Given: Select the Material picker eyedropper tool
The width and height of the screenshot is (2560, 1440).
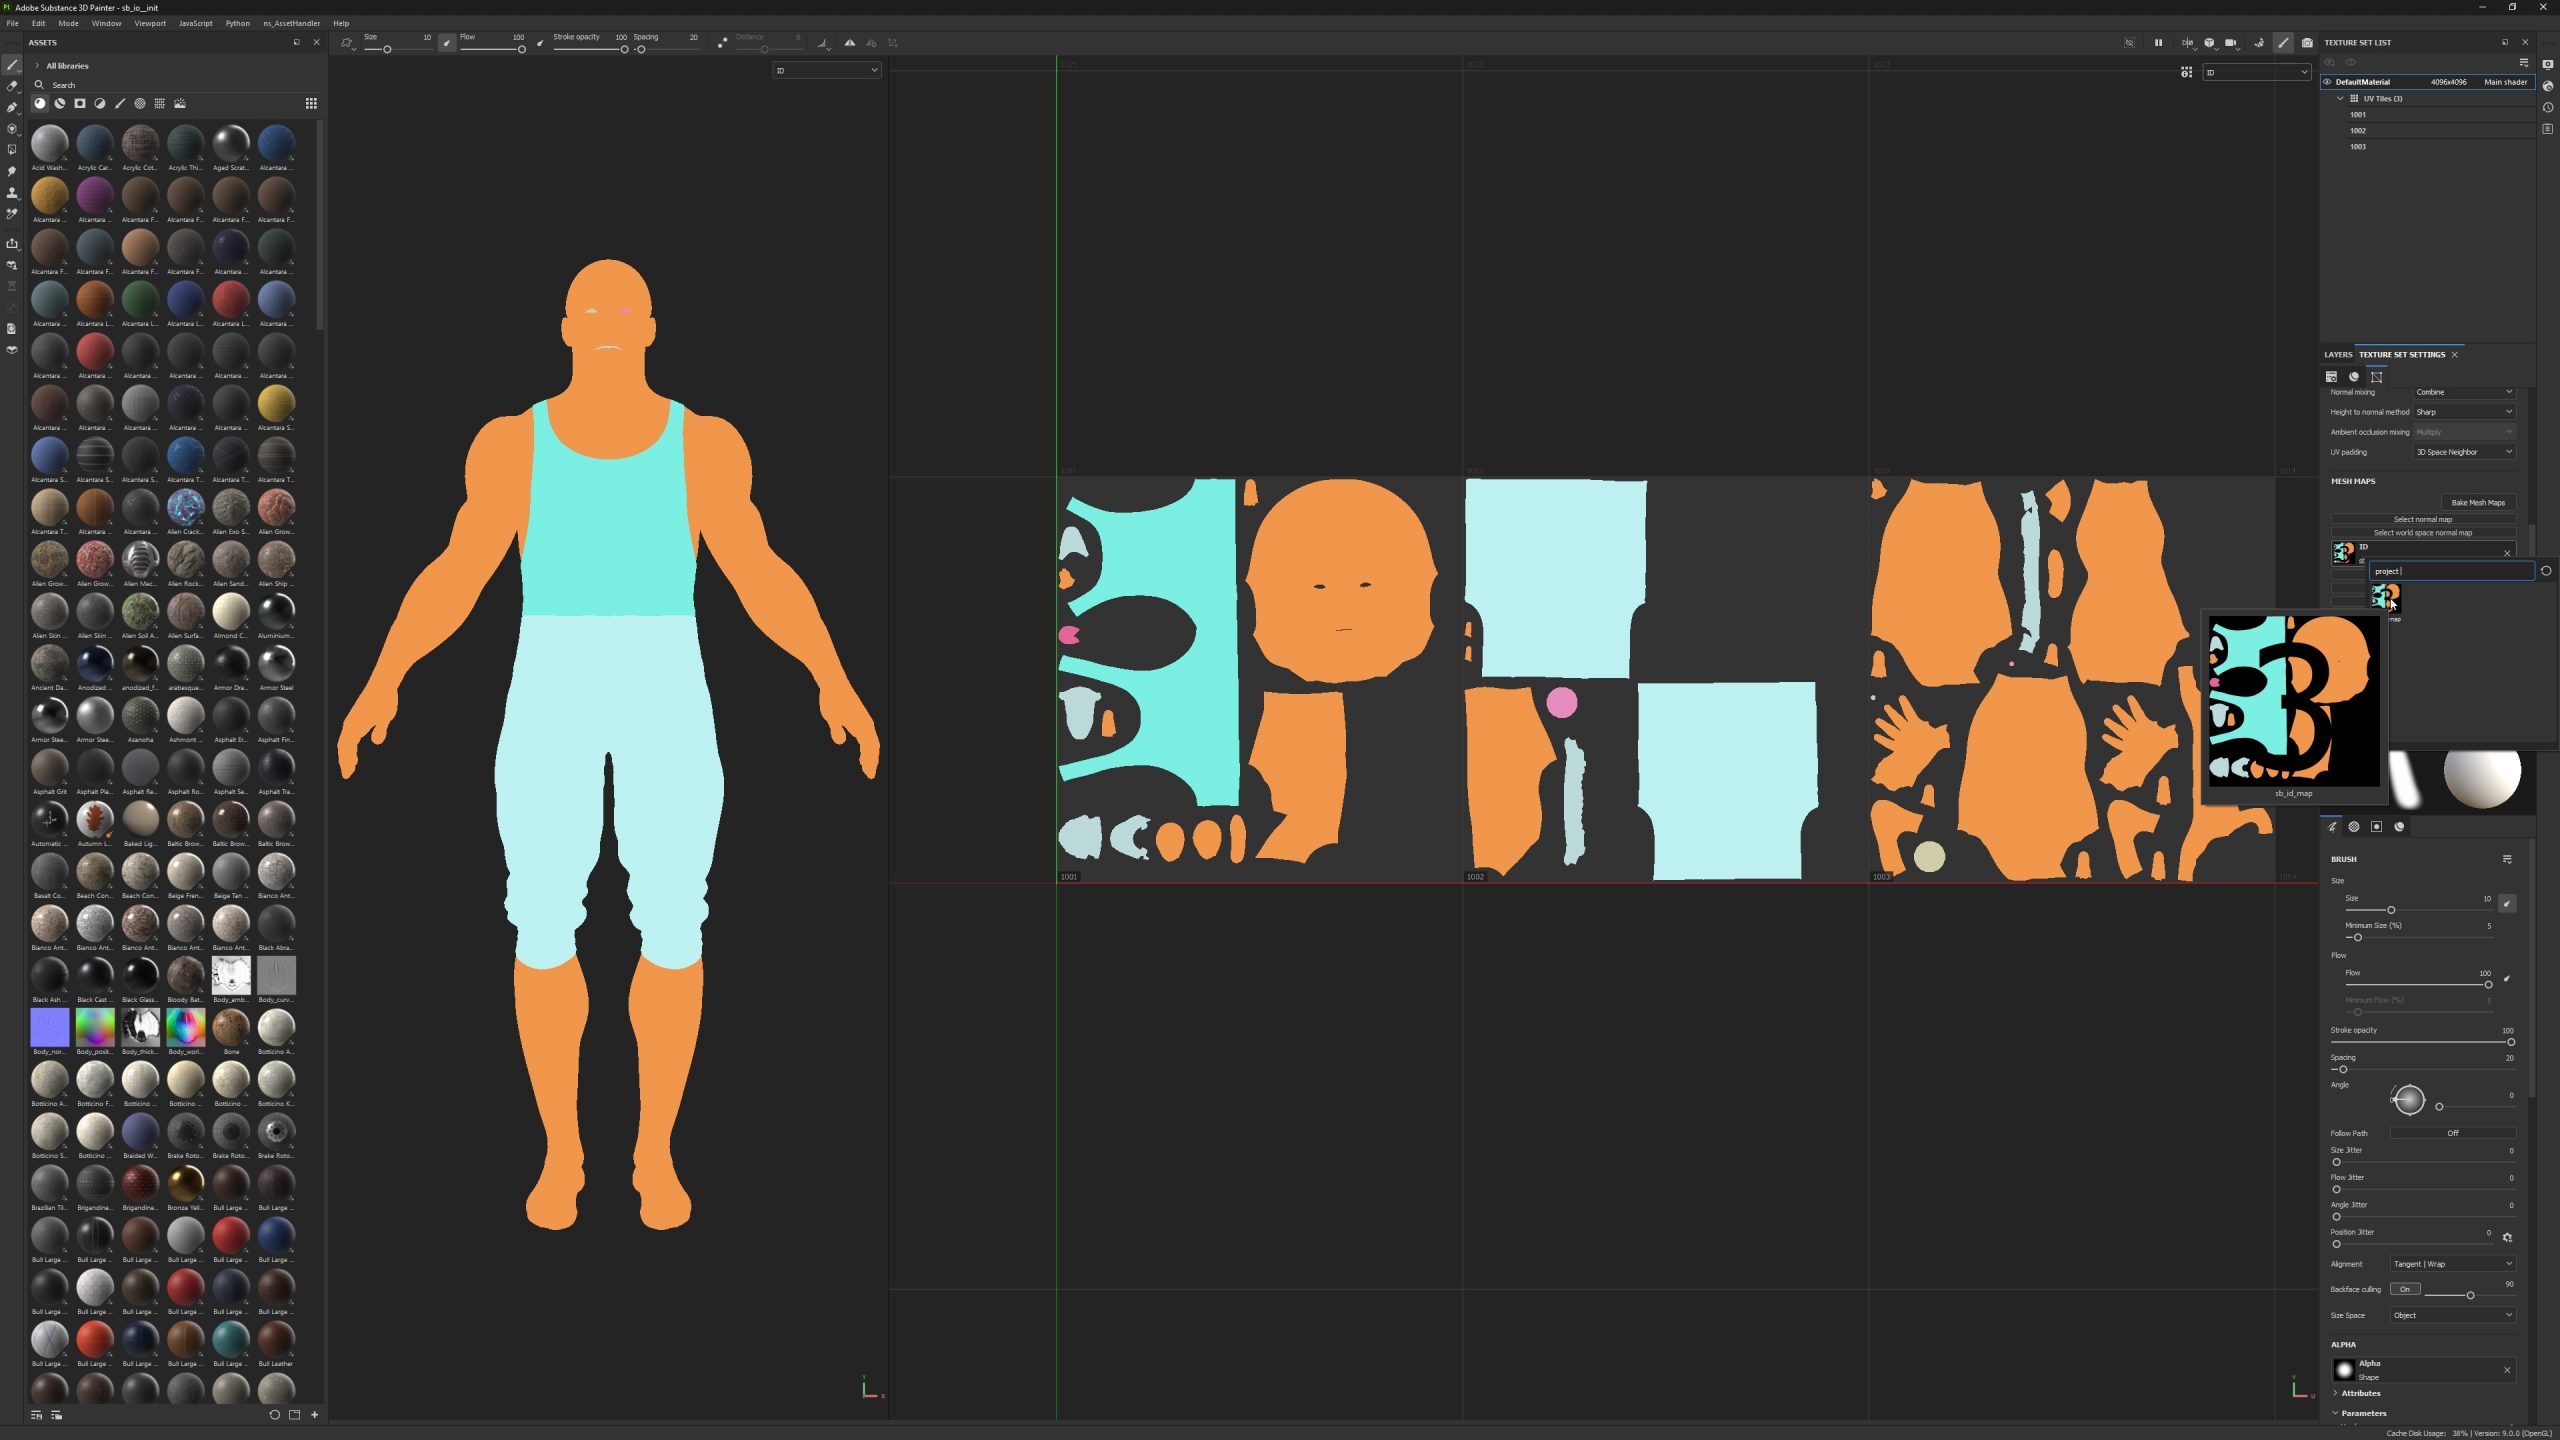Looking at the screenshot, I should tap(12, 214).
